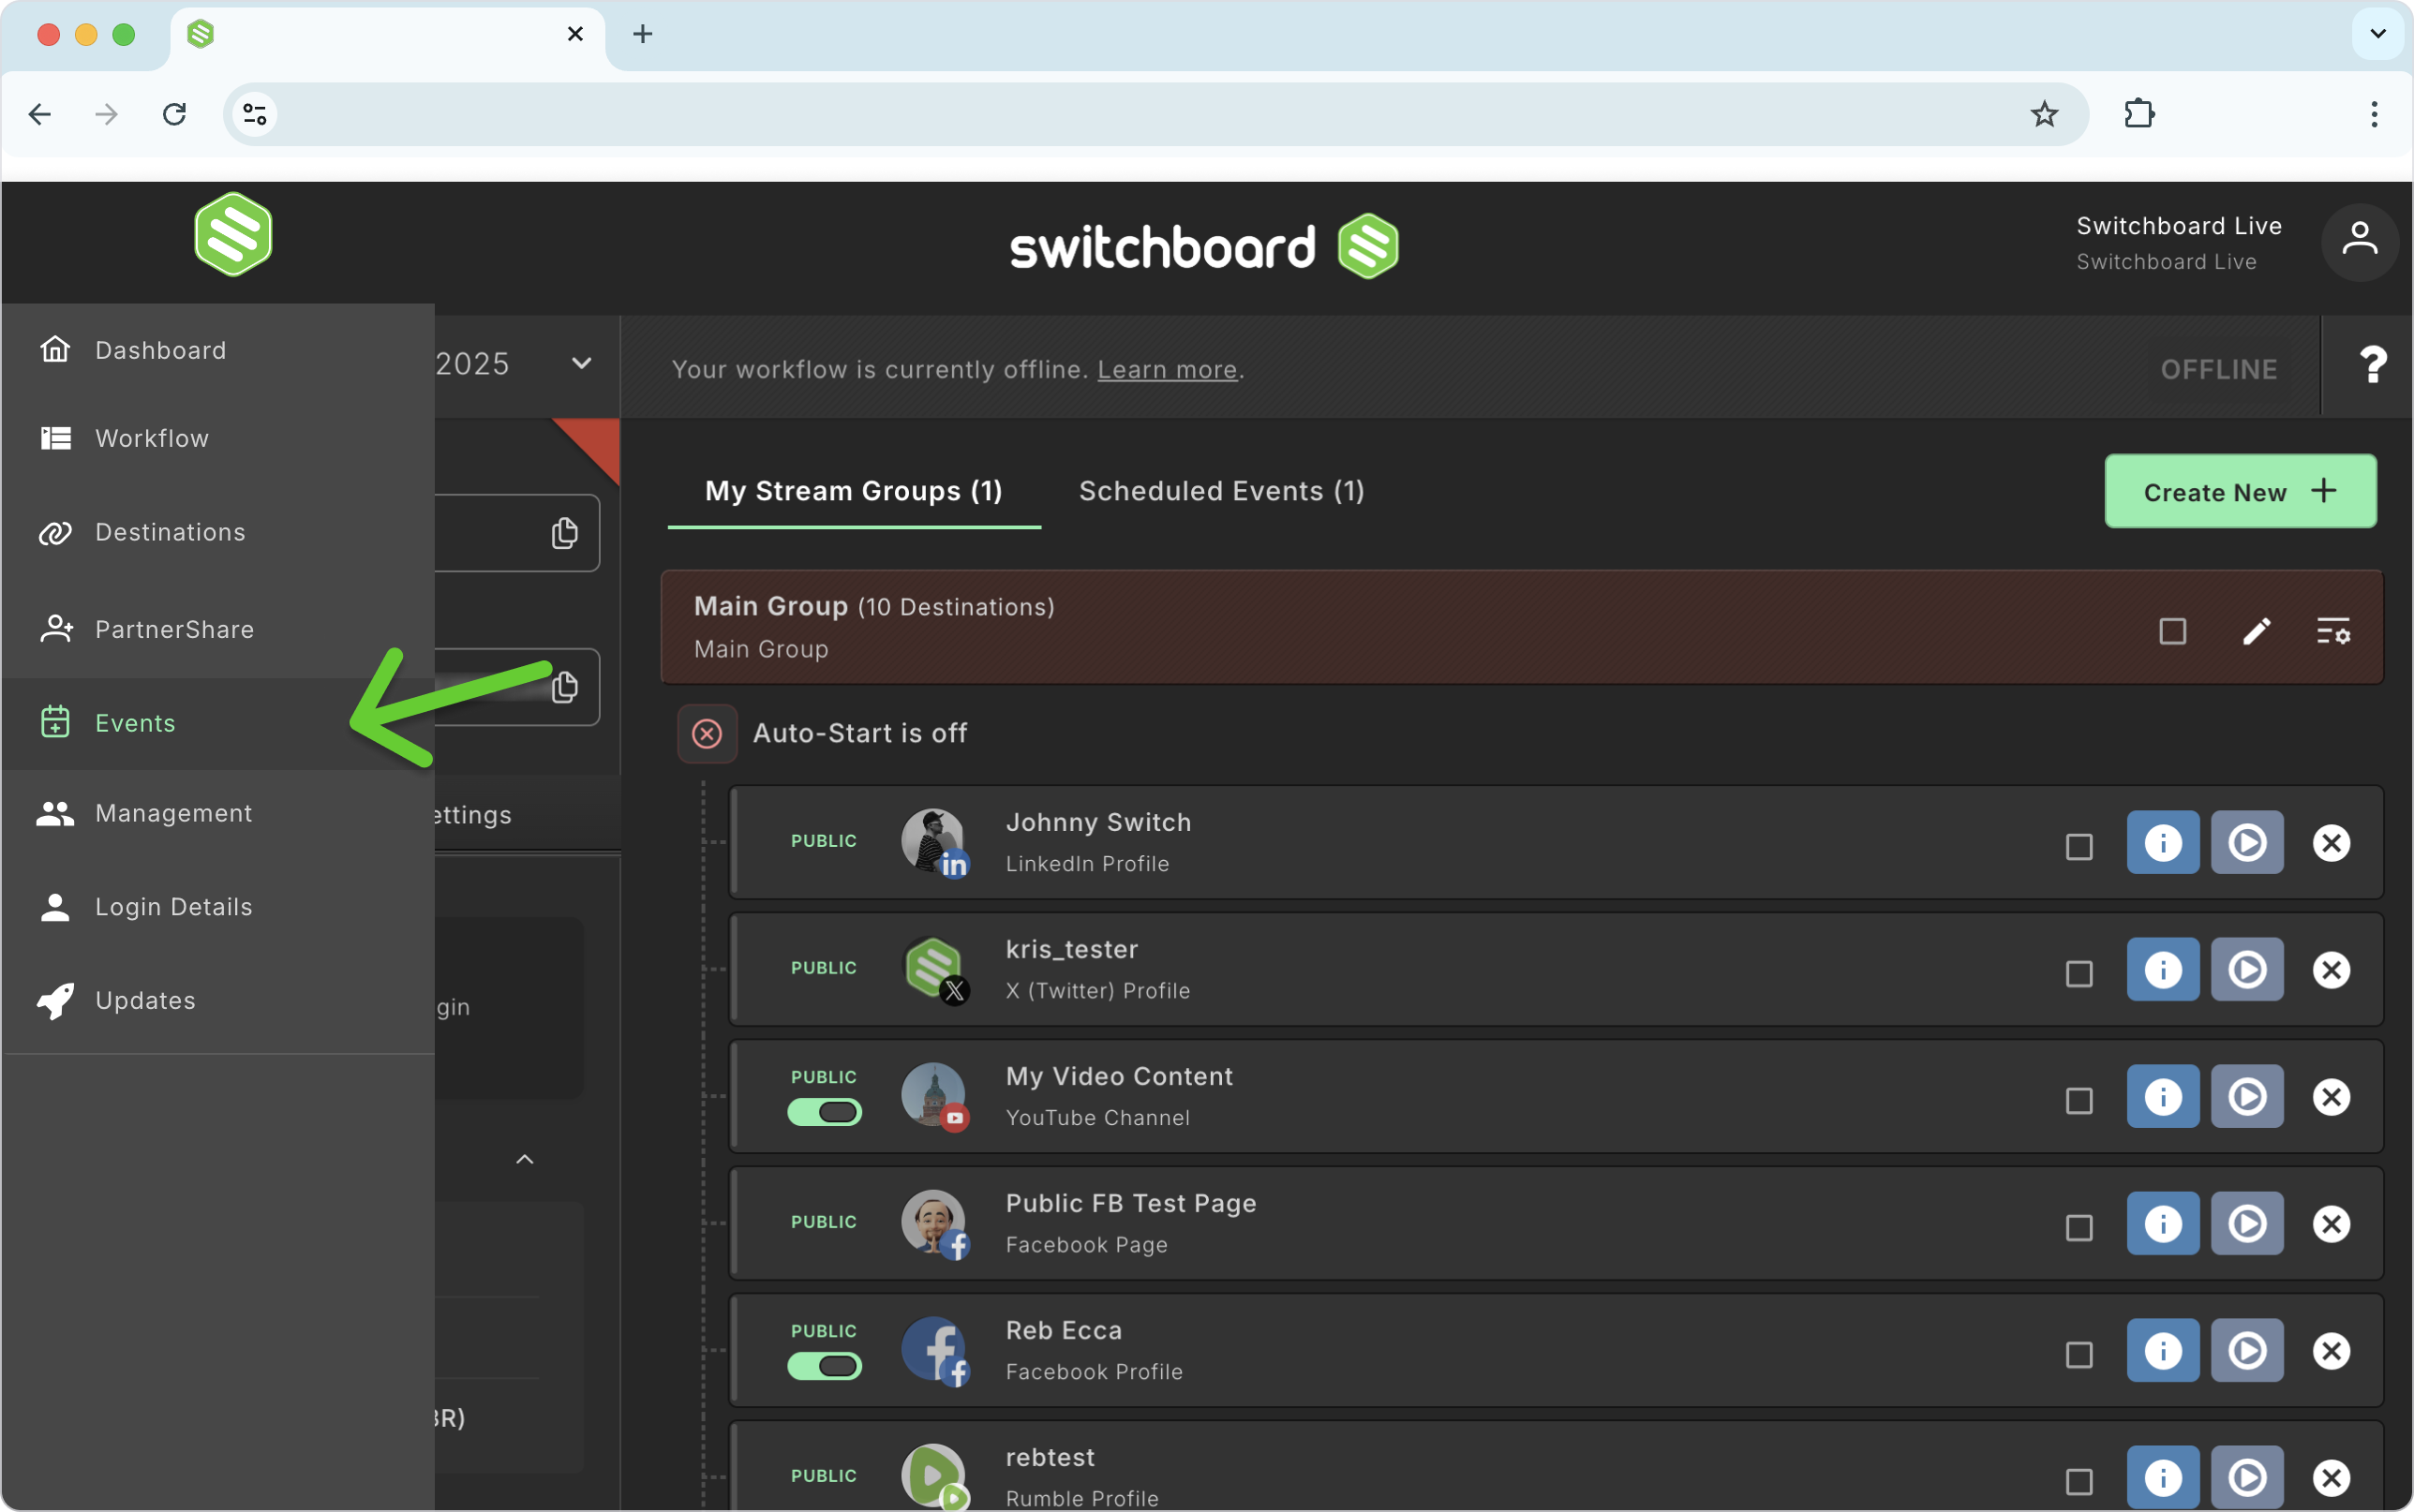Image resolution: width=2414 pixels, height=1512 pixels.
Task: Open Updates in the sidebar
Action: 218,1000
